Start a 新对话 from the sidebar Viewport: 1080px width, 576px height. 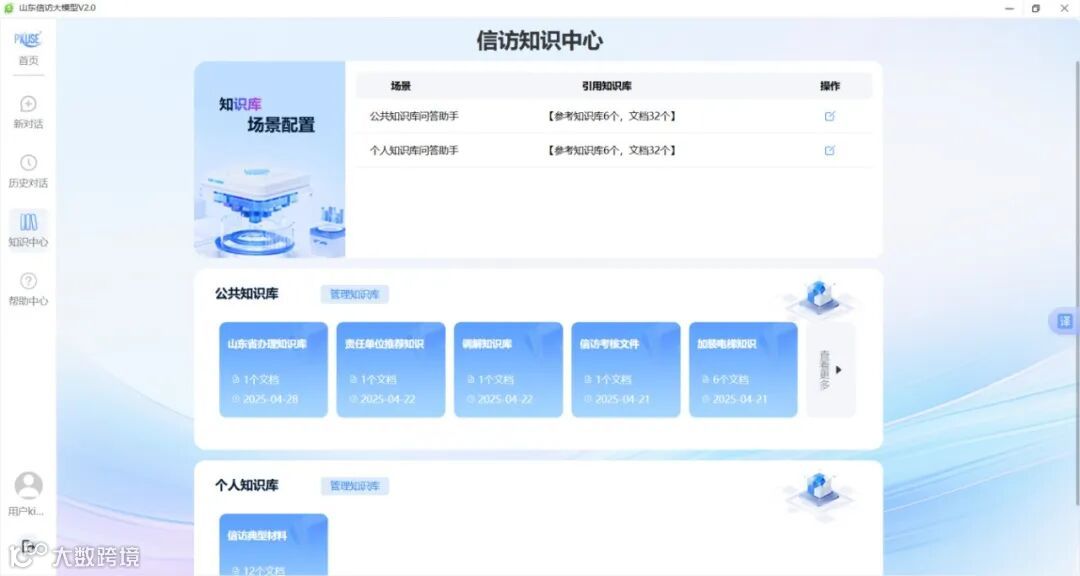tap(28, 112)
